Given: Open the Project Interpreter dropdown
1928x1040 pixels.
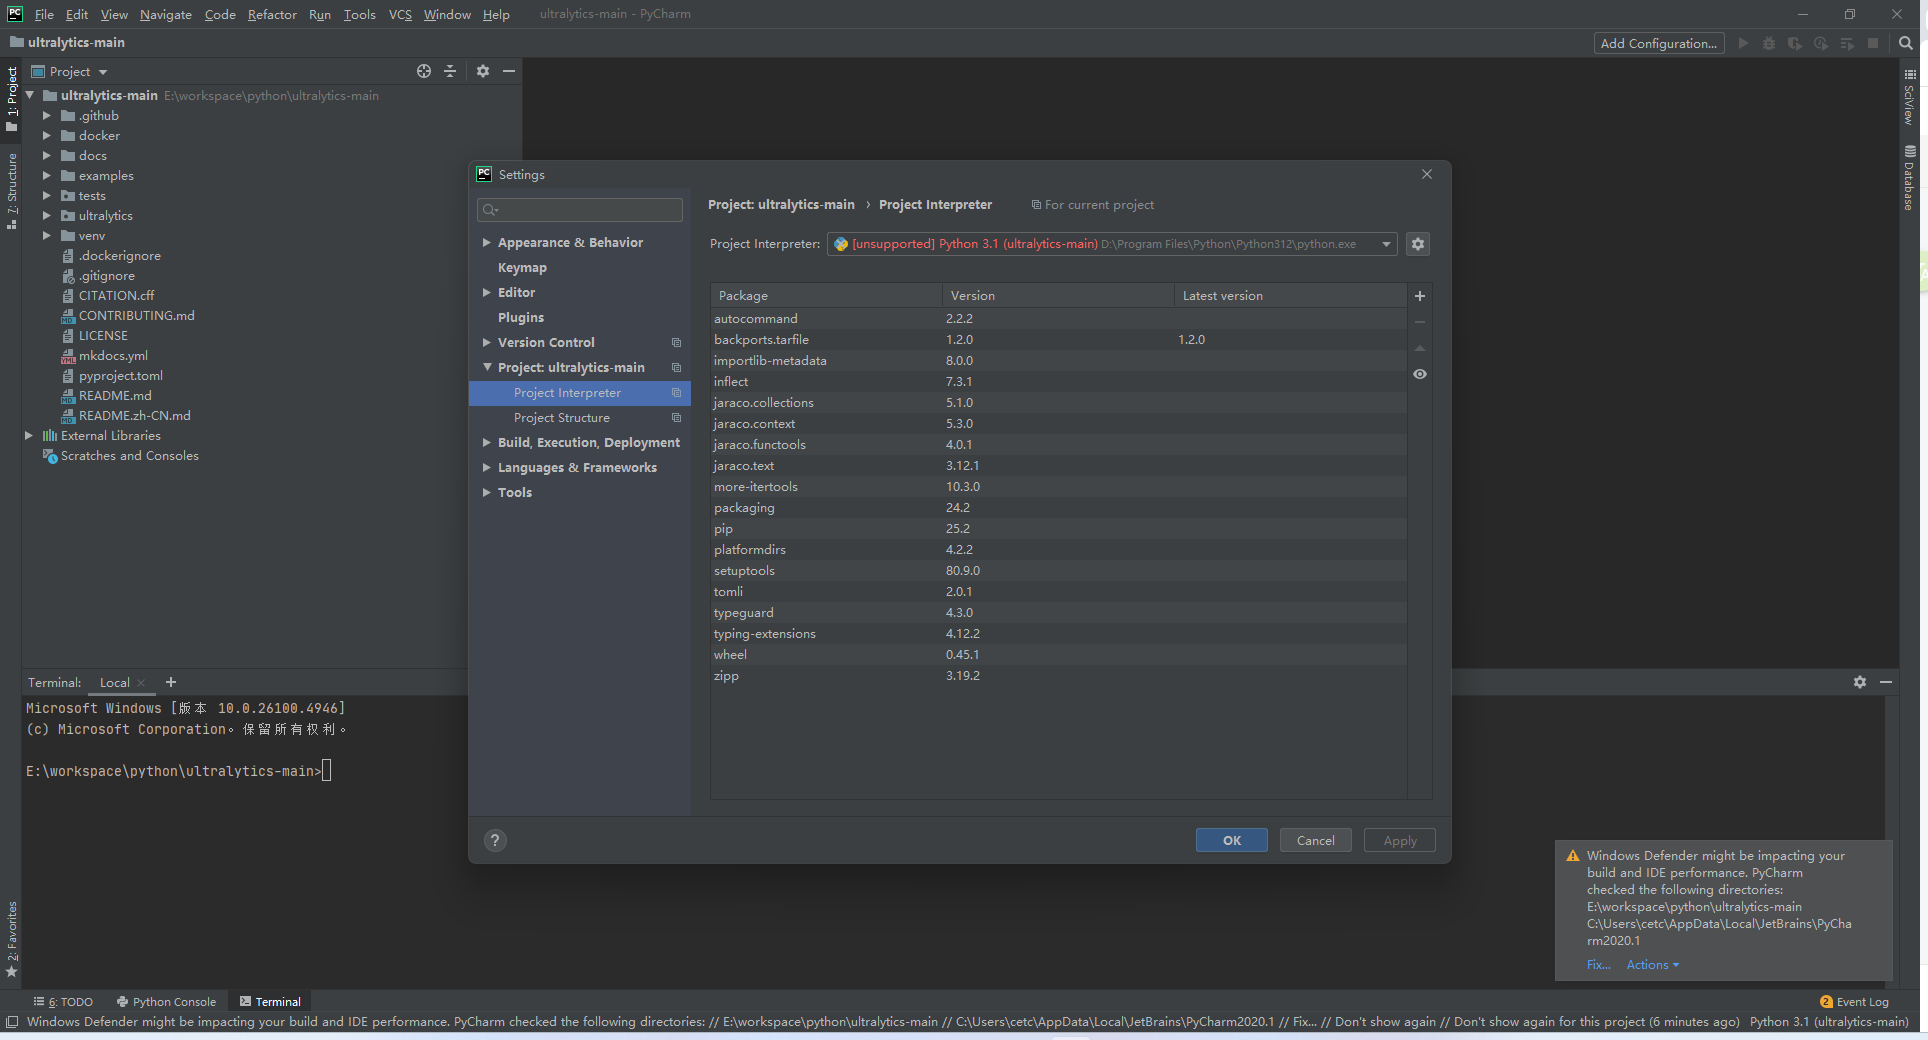Looking at the screenshot, I should click(x=1111, y=244).
